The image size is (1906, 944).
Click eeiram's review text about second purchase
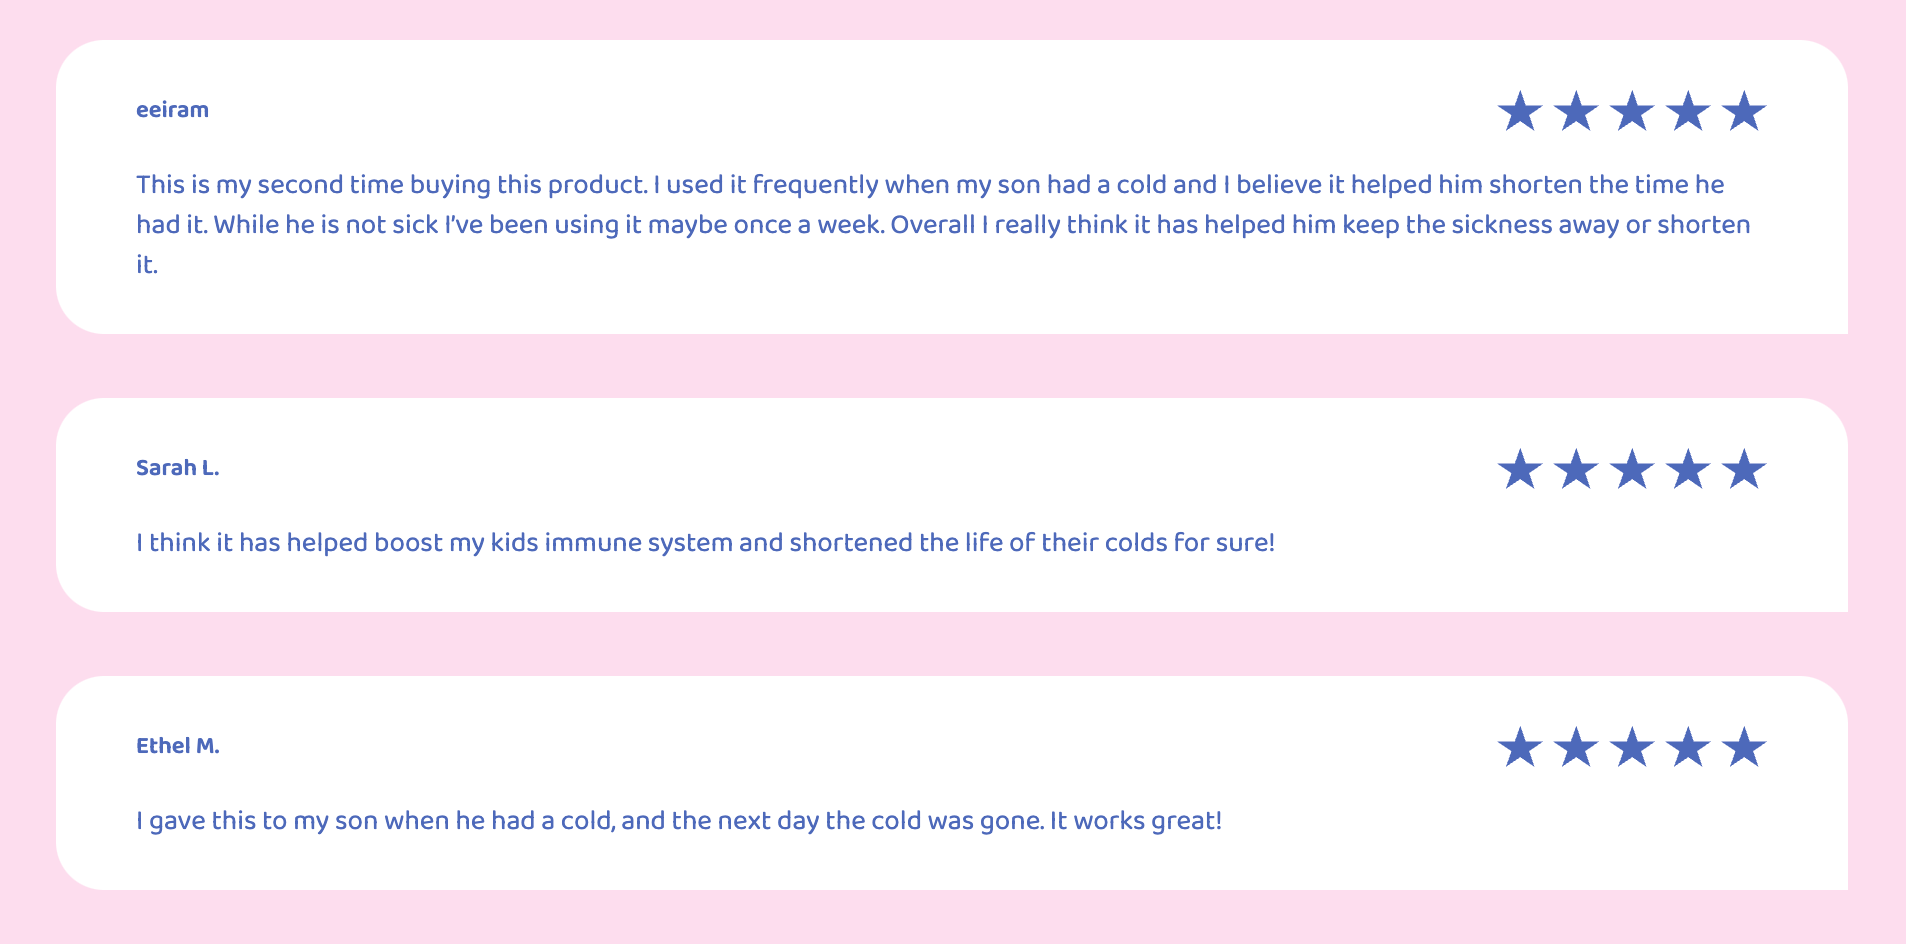tap(943, 224)
